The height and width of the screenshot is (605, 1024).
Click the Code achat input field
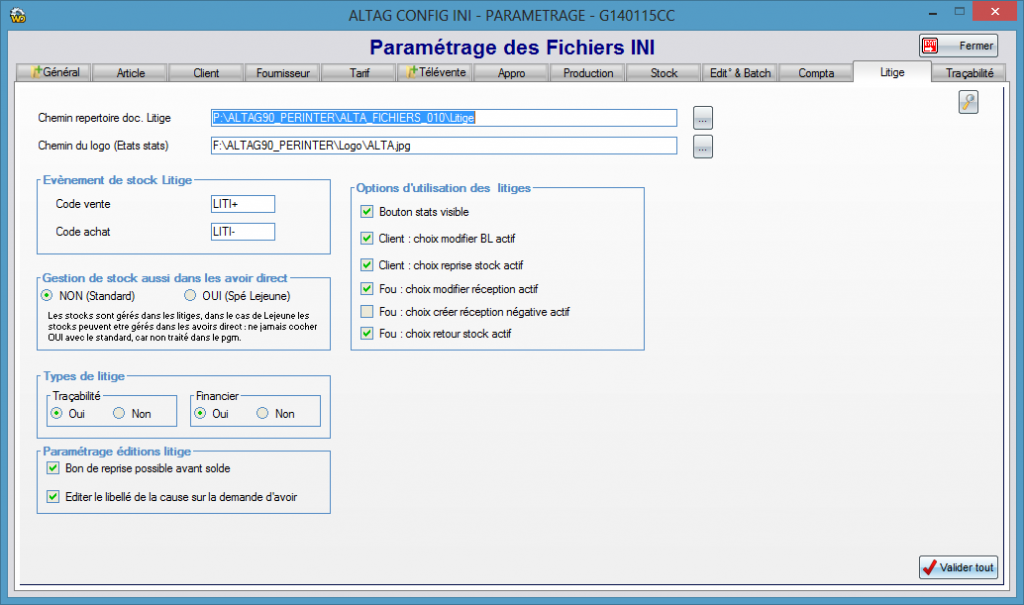(242, 232)
